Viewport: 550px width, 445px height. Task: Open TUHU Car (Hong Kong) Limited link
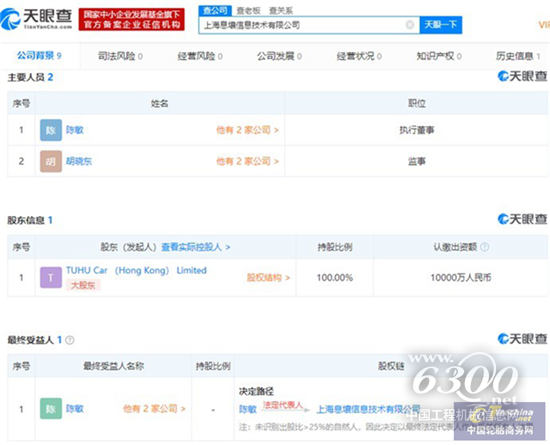pos(136,270)
